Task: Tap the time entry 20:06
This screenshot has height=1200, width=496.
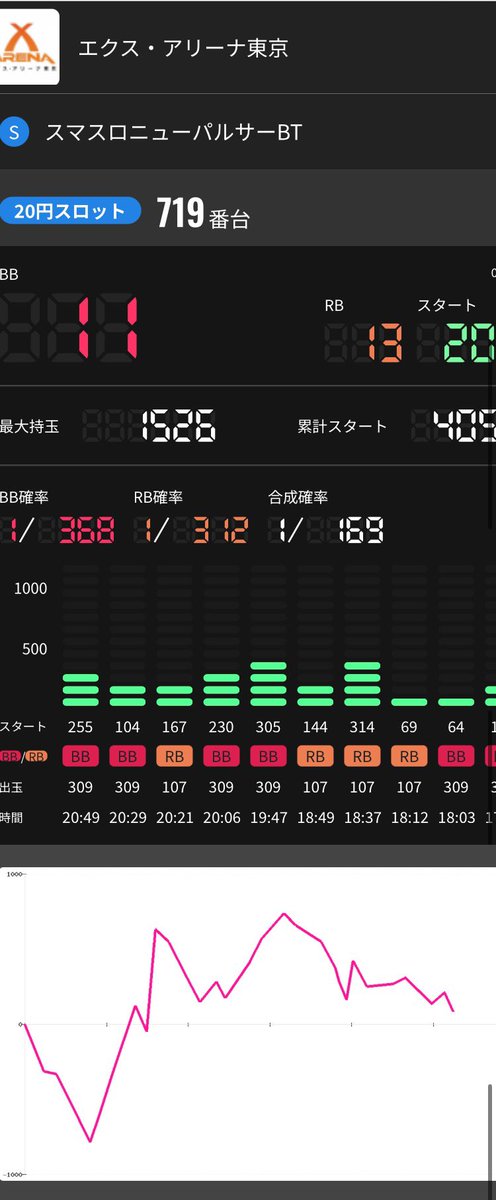Action: [x=221, y=817]
